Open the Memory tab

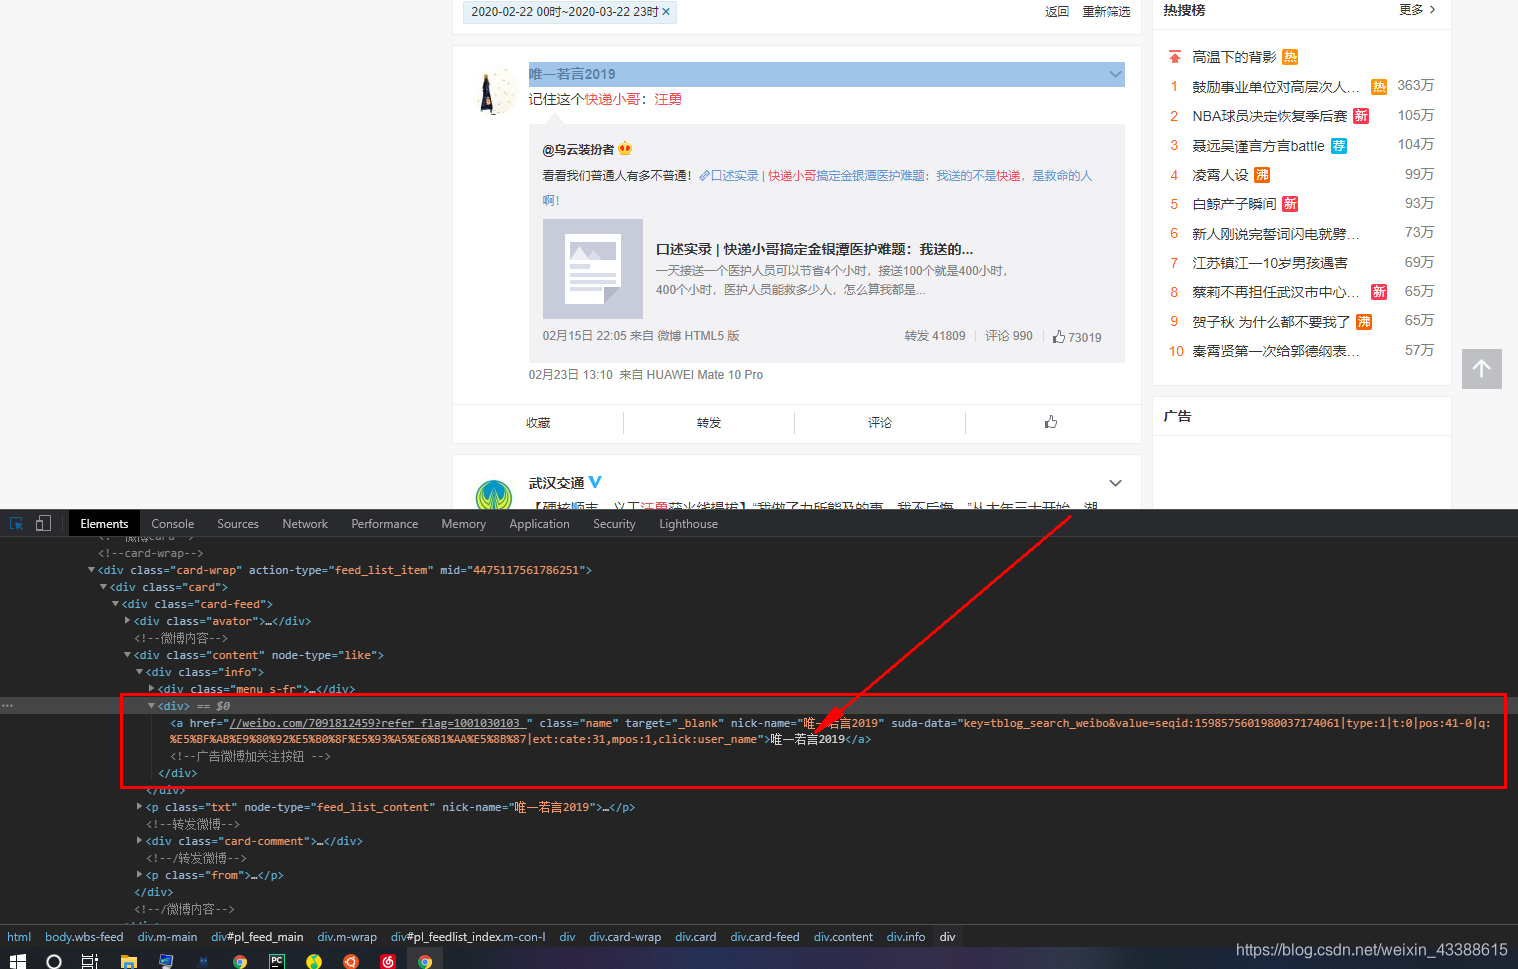(x=463, y=524)
